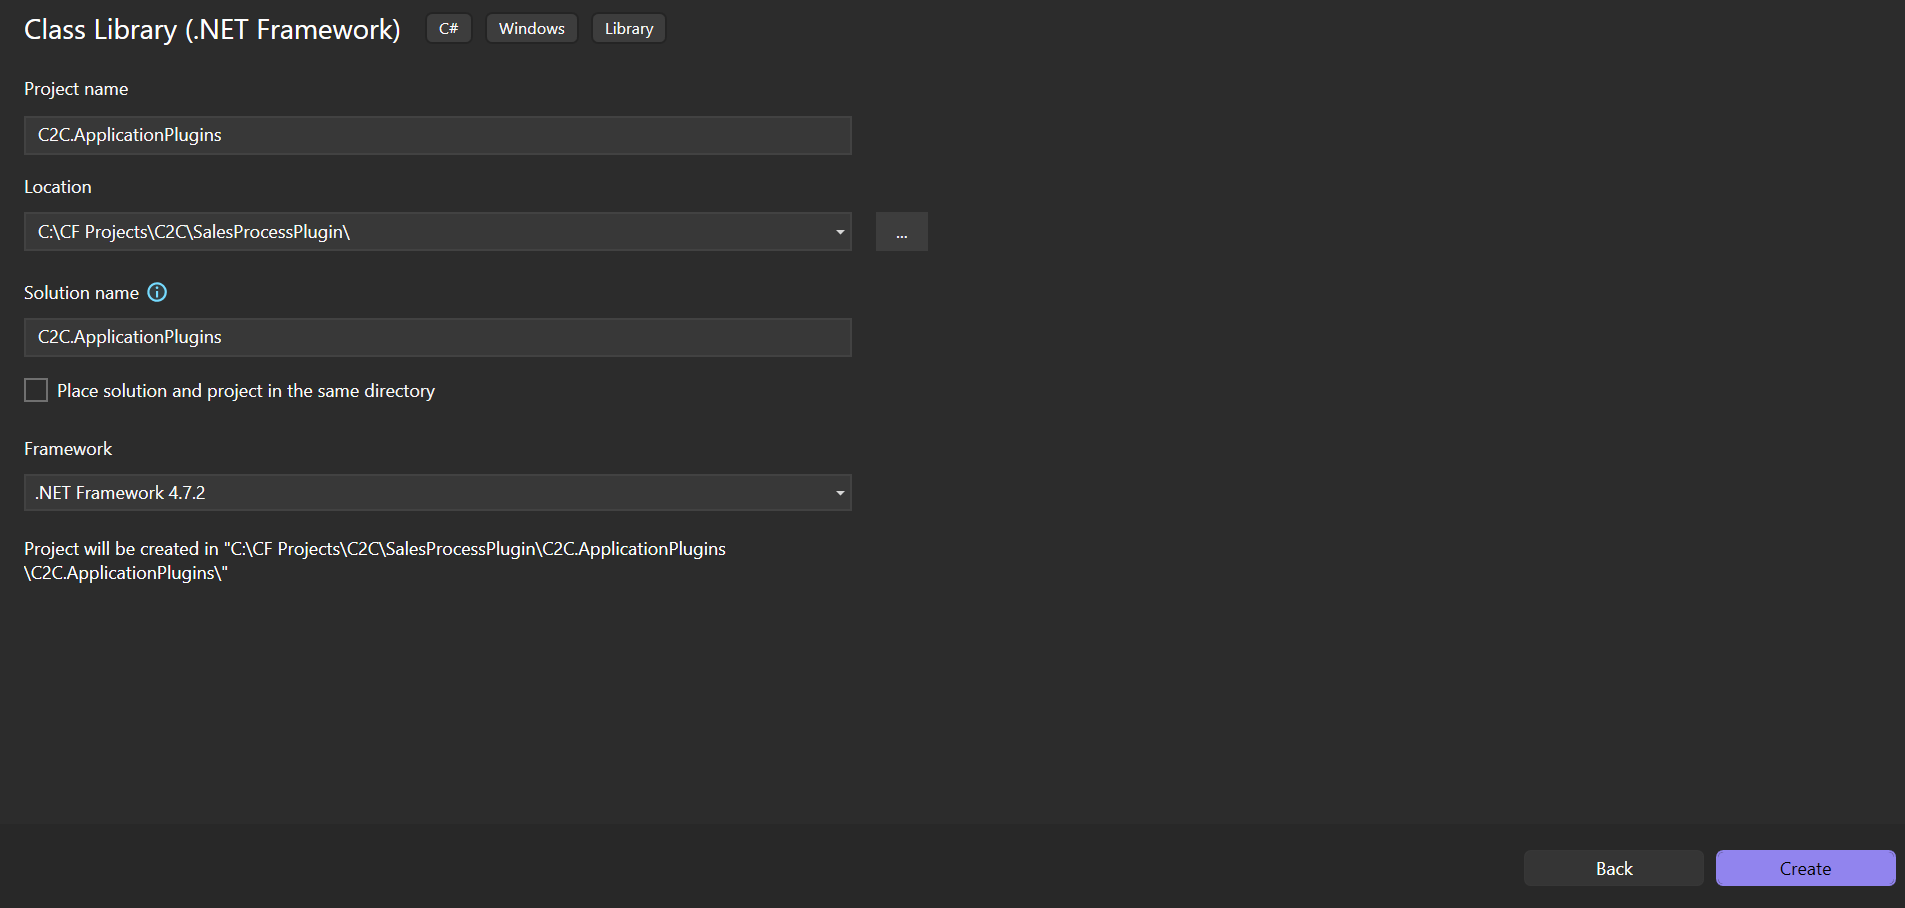Image resolution: width=1905 pixels, height=908 pixels.
Task: Click the Class Library (.NET Framework) heading
Action: 212,30
